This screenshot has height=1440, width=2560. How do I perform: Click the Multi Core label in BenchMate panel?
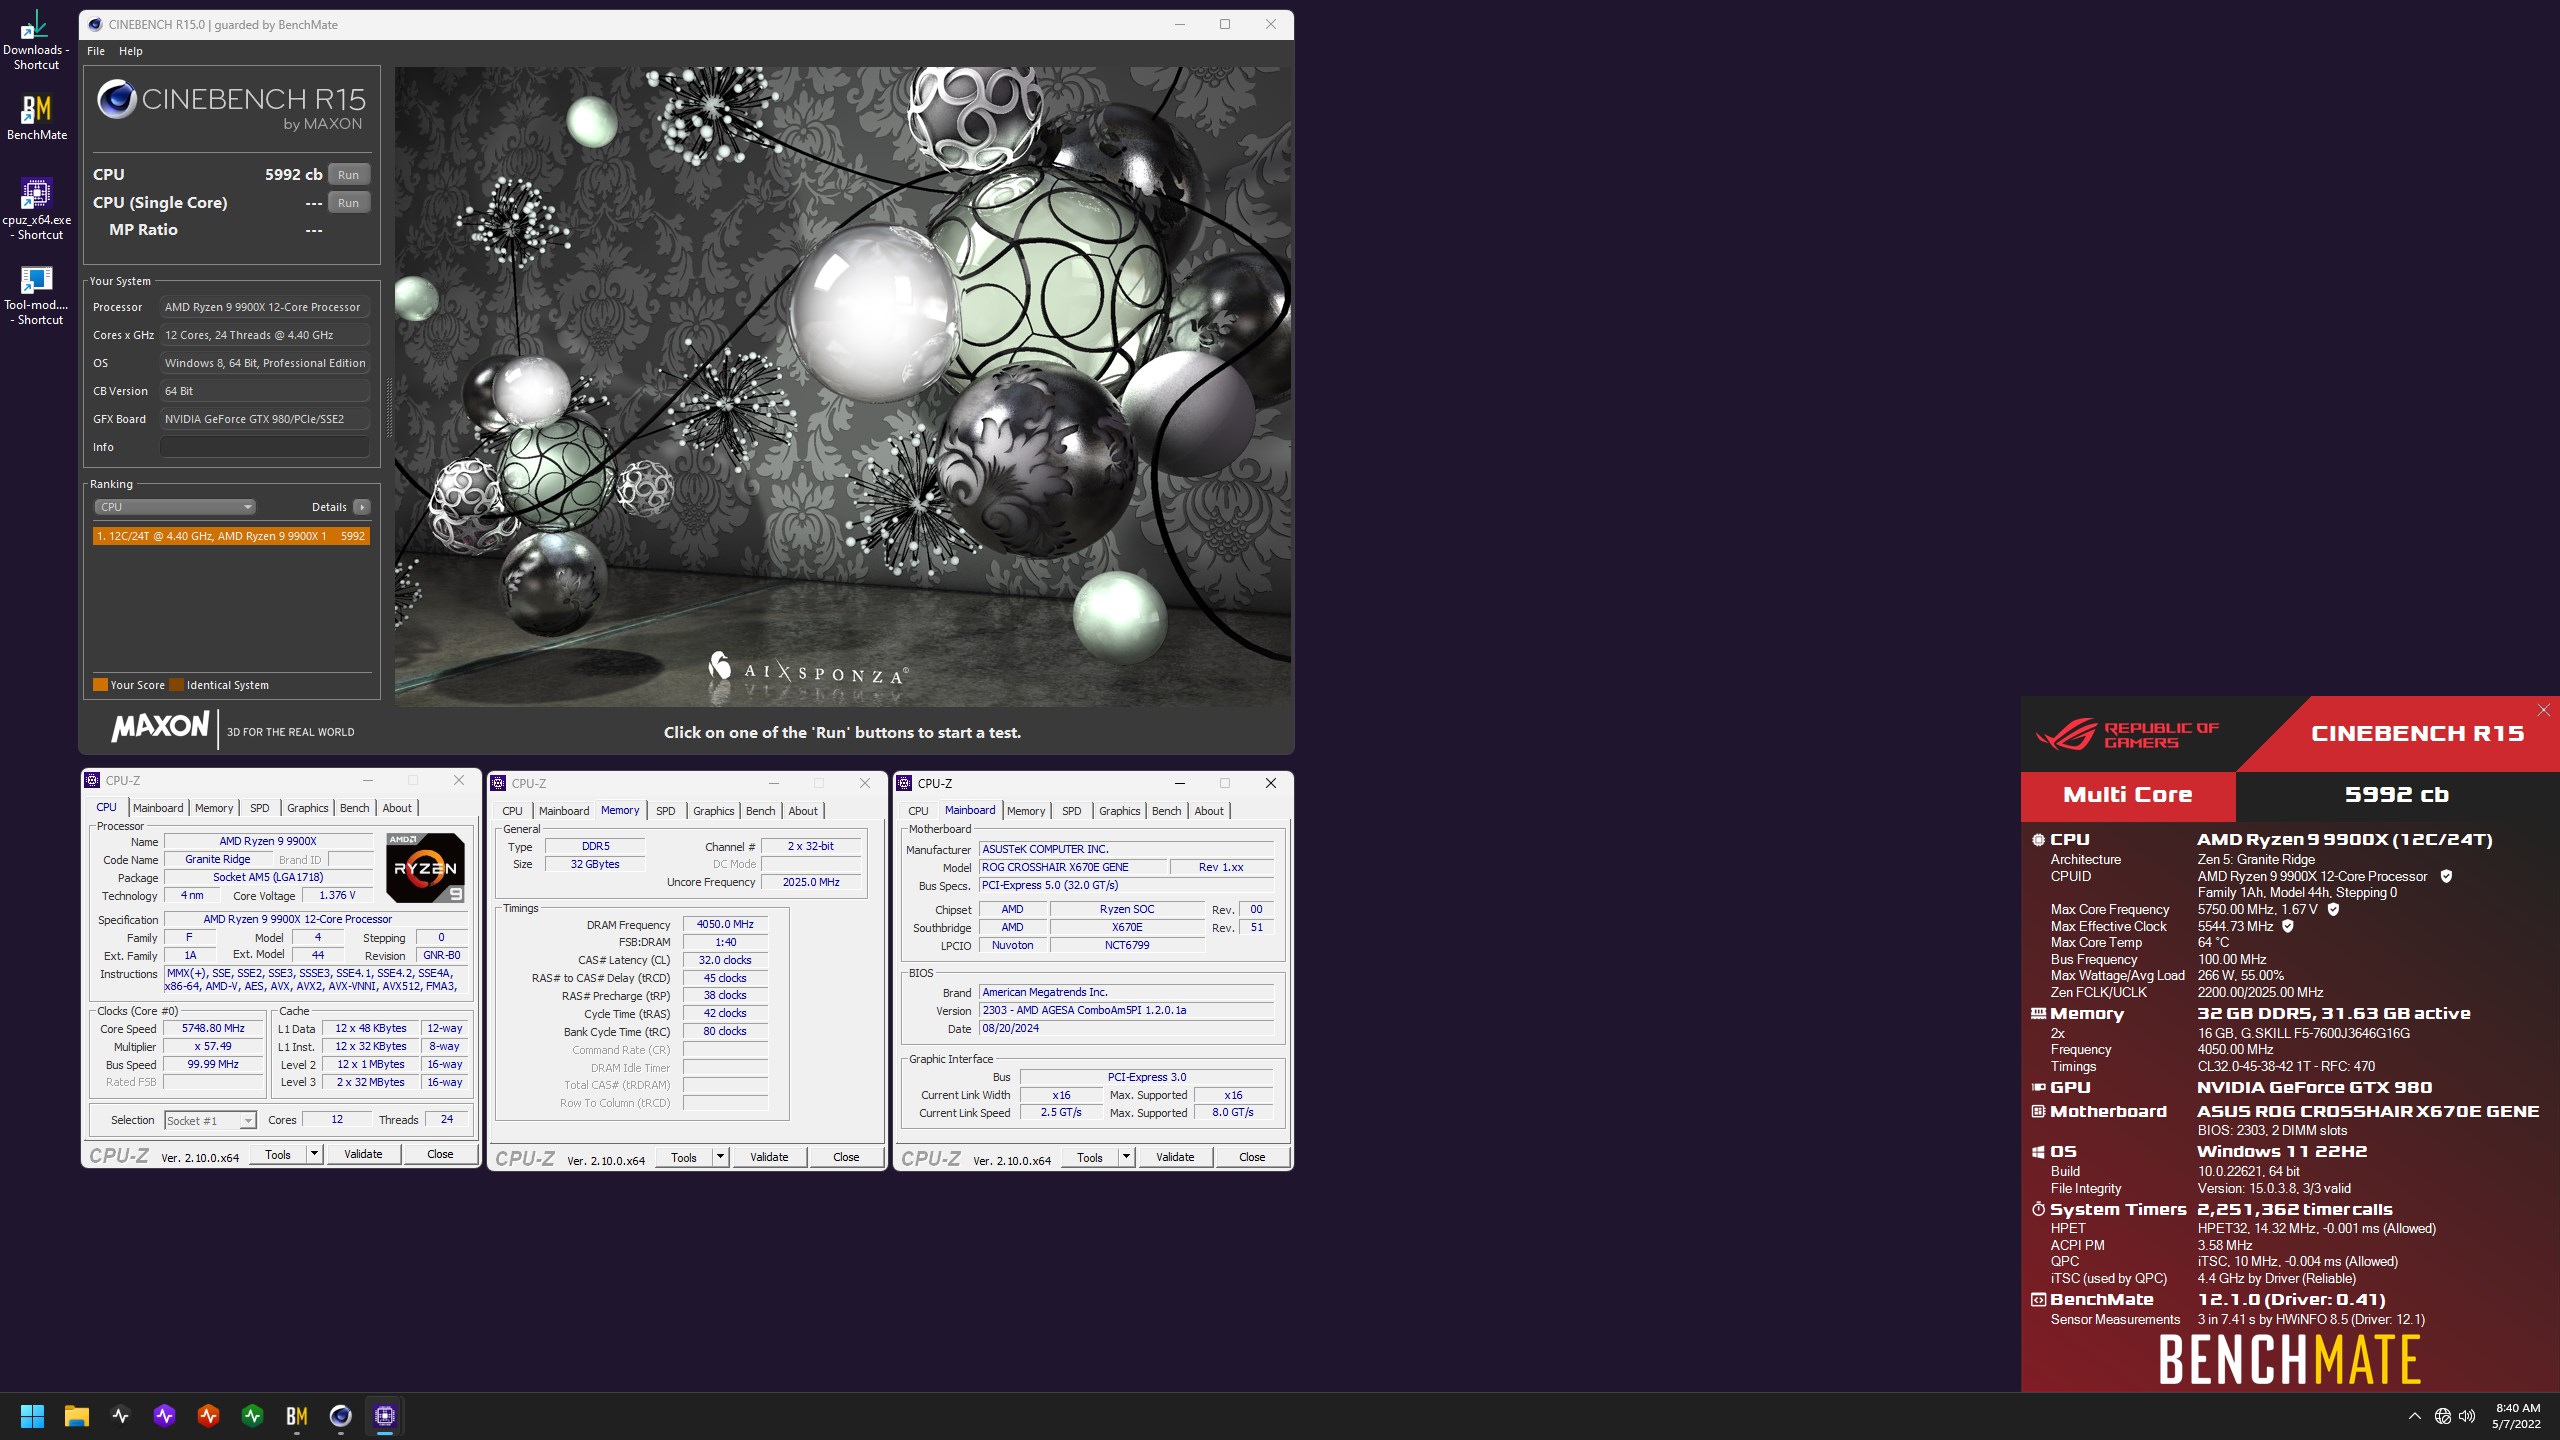pyautogui.click(x=2127, y=795)
